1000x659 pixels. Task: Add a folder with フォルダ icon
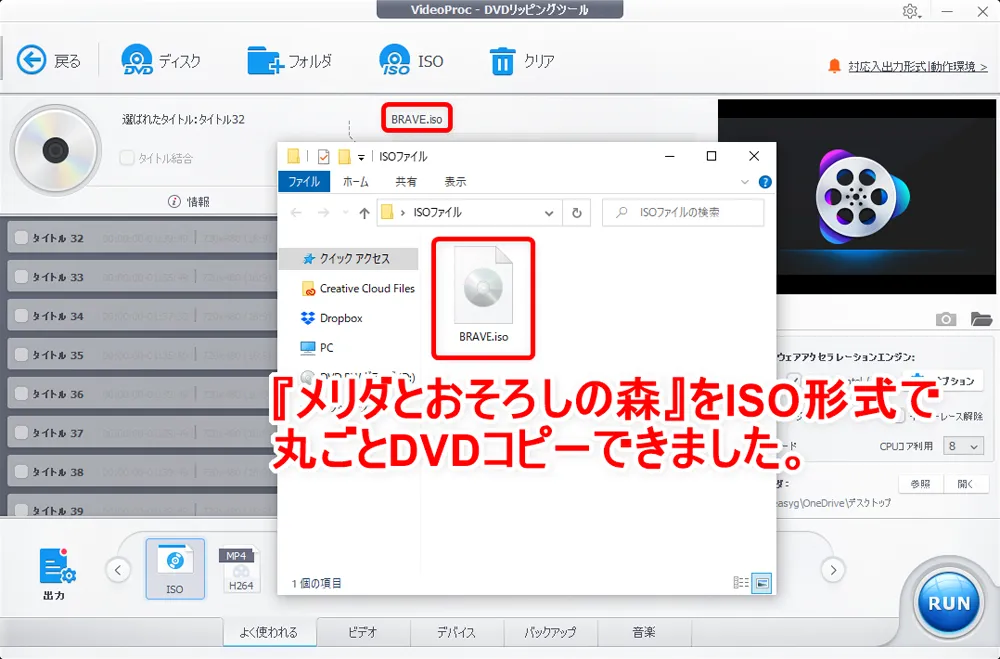click(x=290, y=61)
